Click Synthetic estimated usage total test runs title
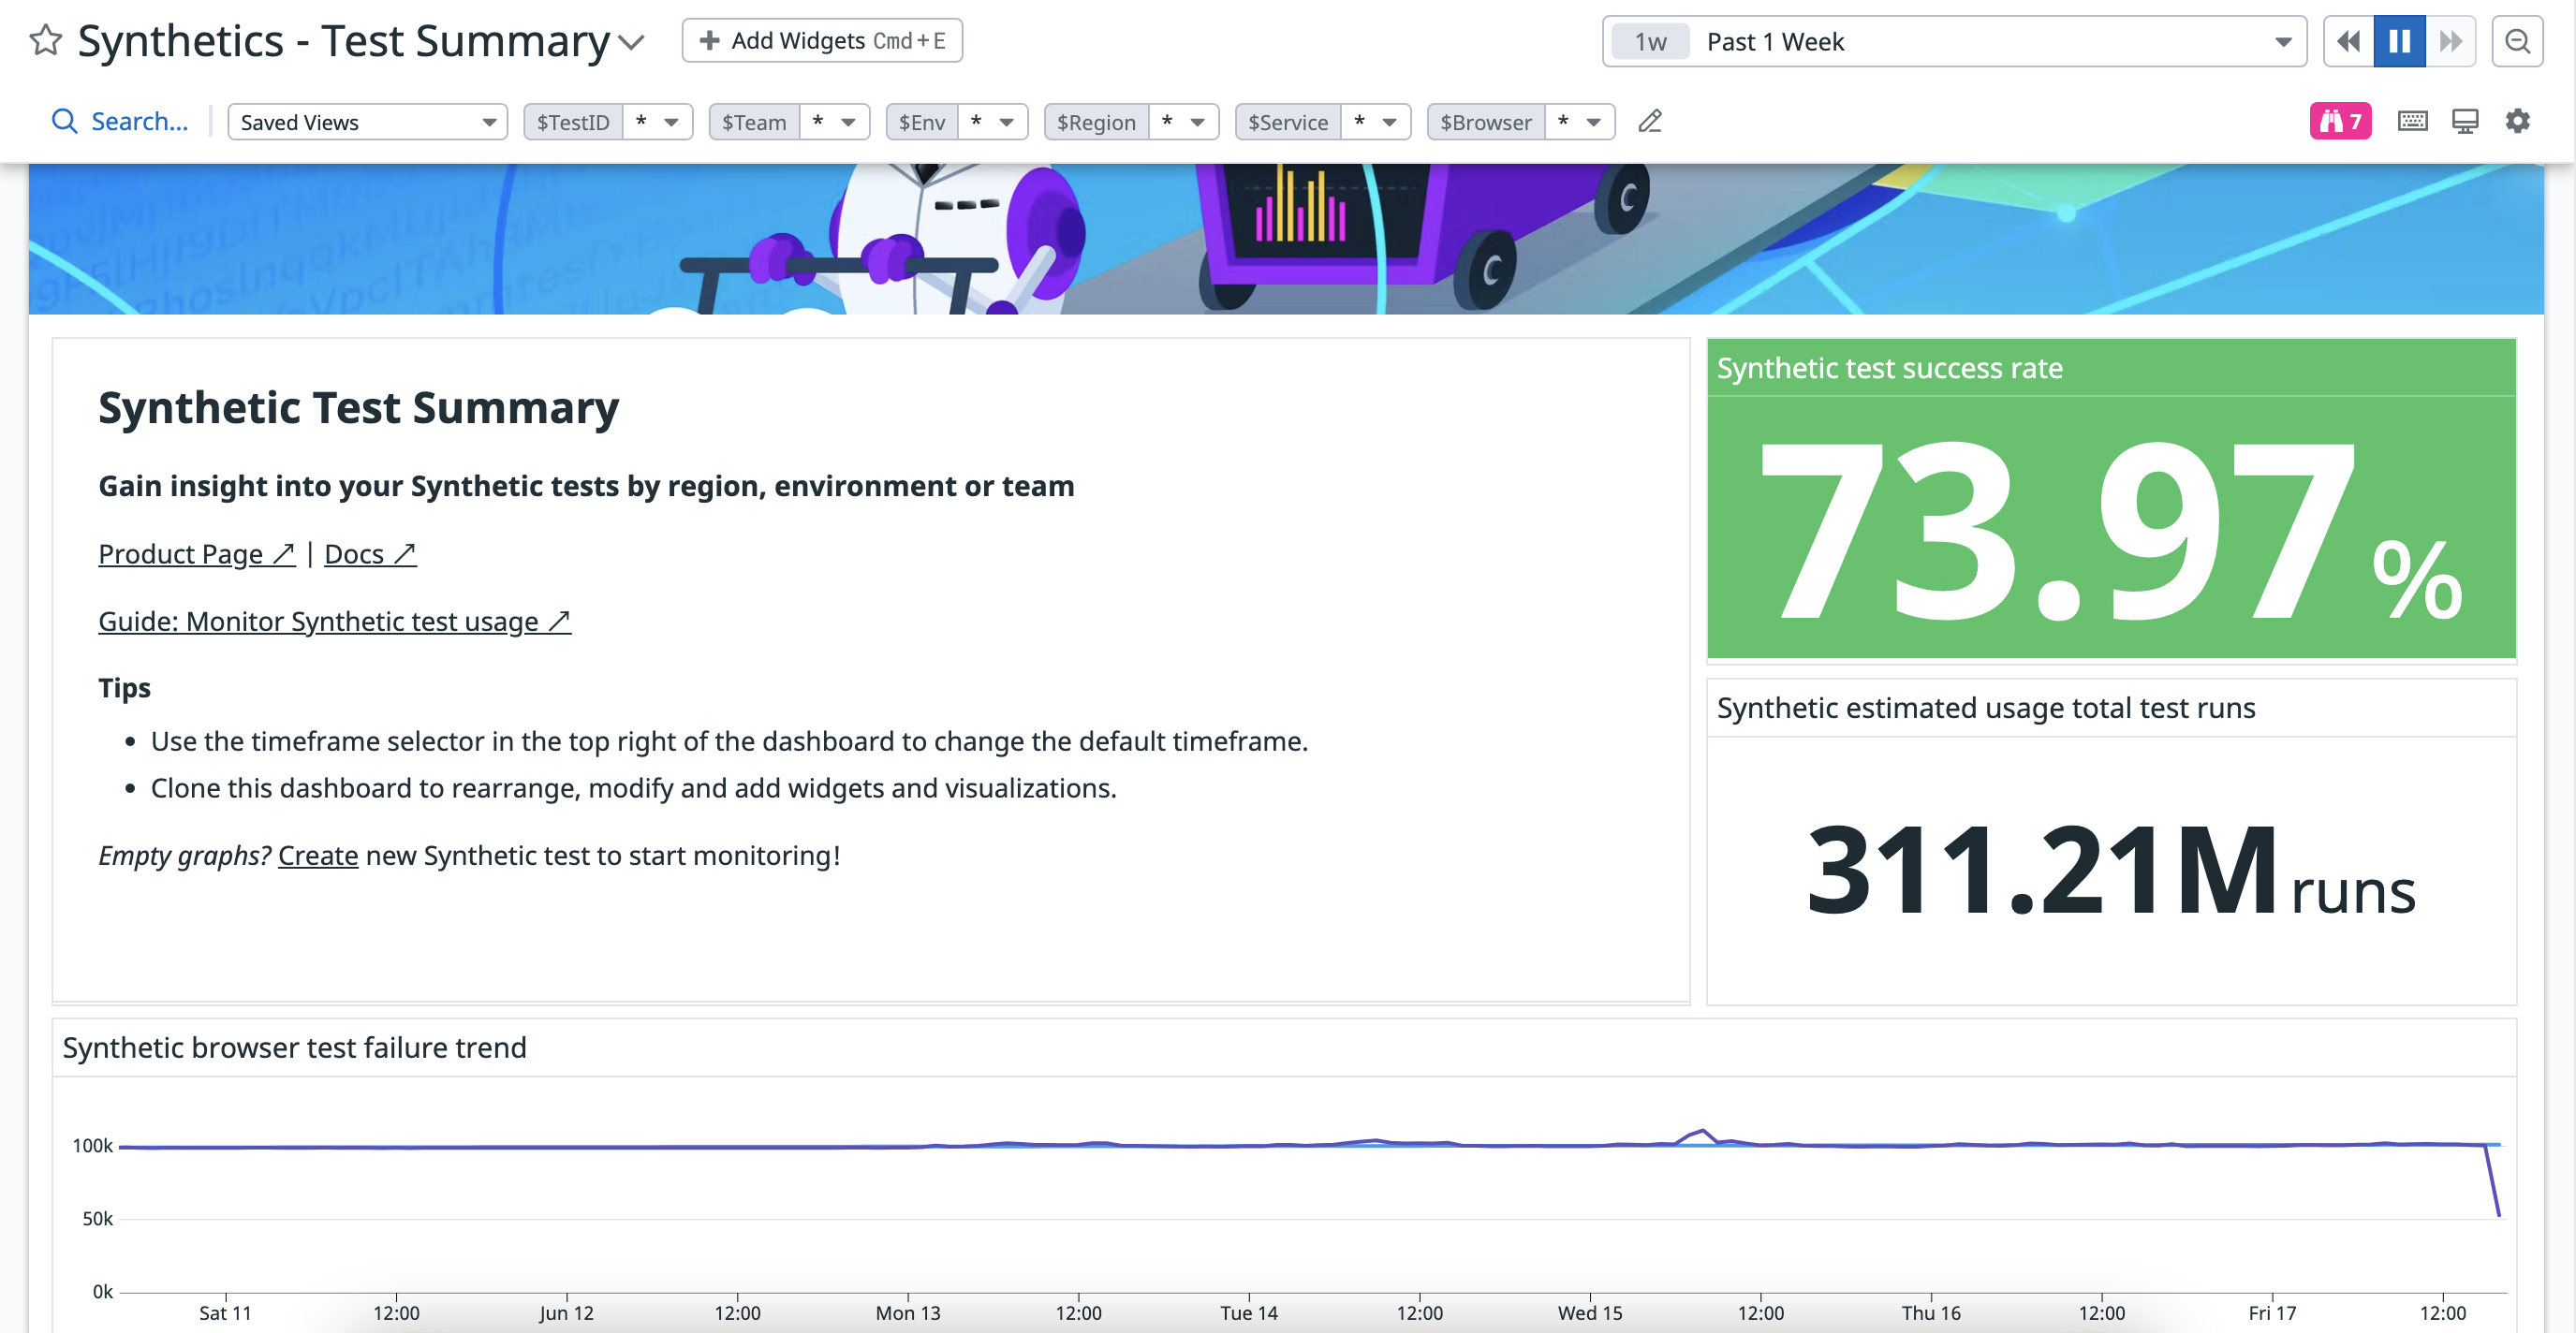Screen dimensions: 2576x1333 tap(1985, 707)
